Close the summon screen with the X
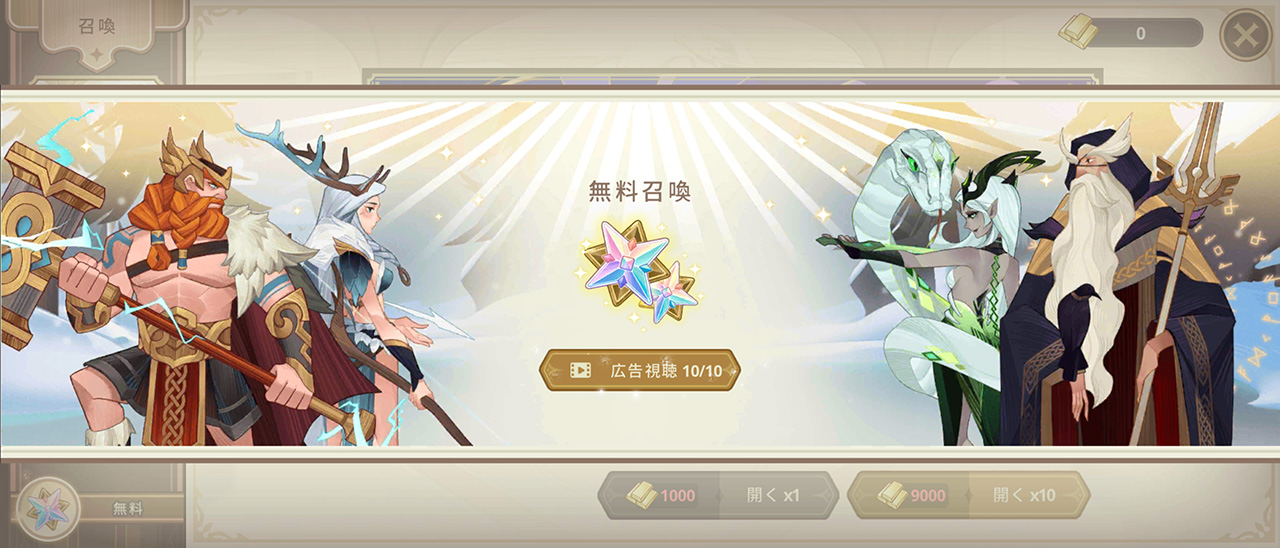 click(1246, 35)
